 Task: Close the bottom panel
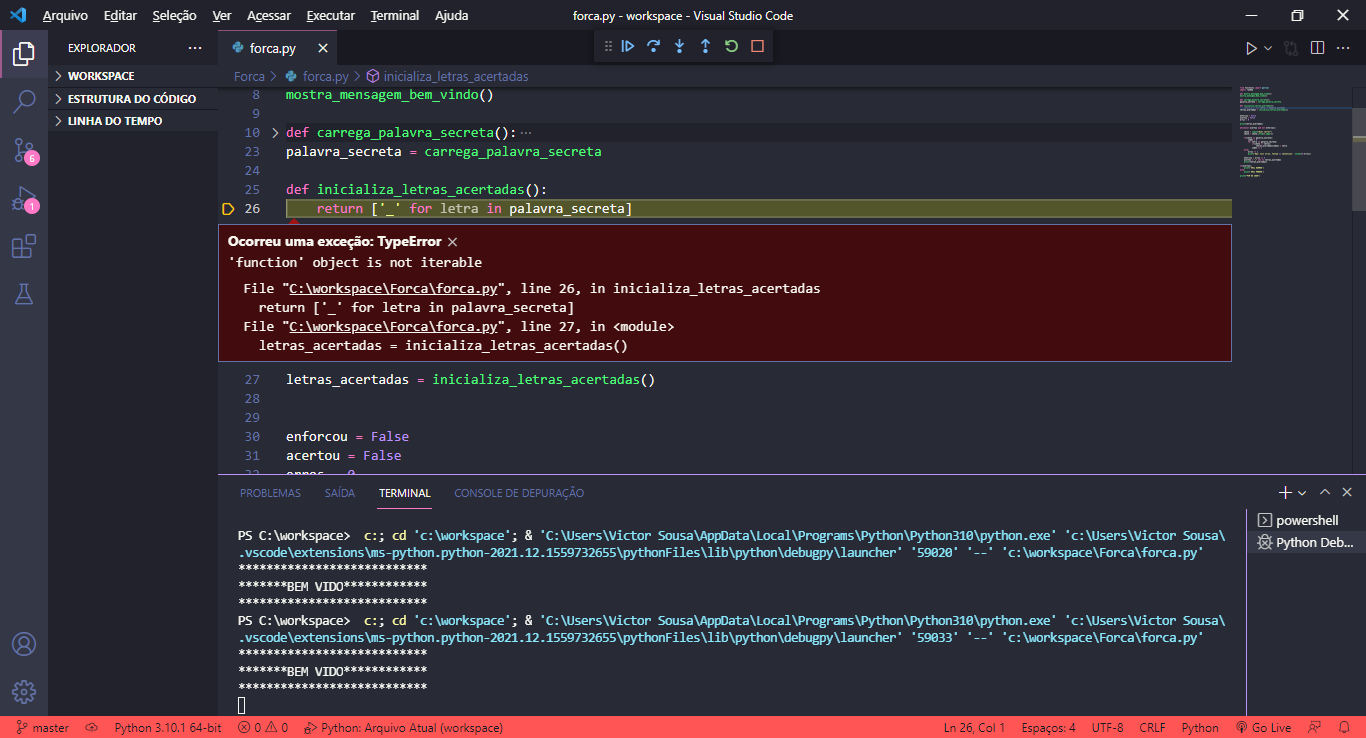click(1347, 493)
